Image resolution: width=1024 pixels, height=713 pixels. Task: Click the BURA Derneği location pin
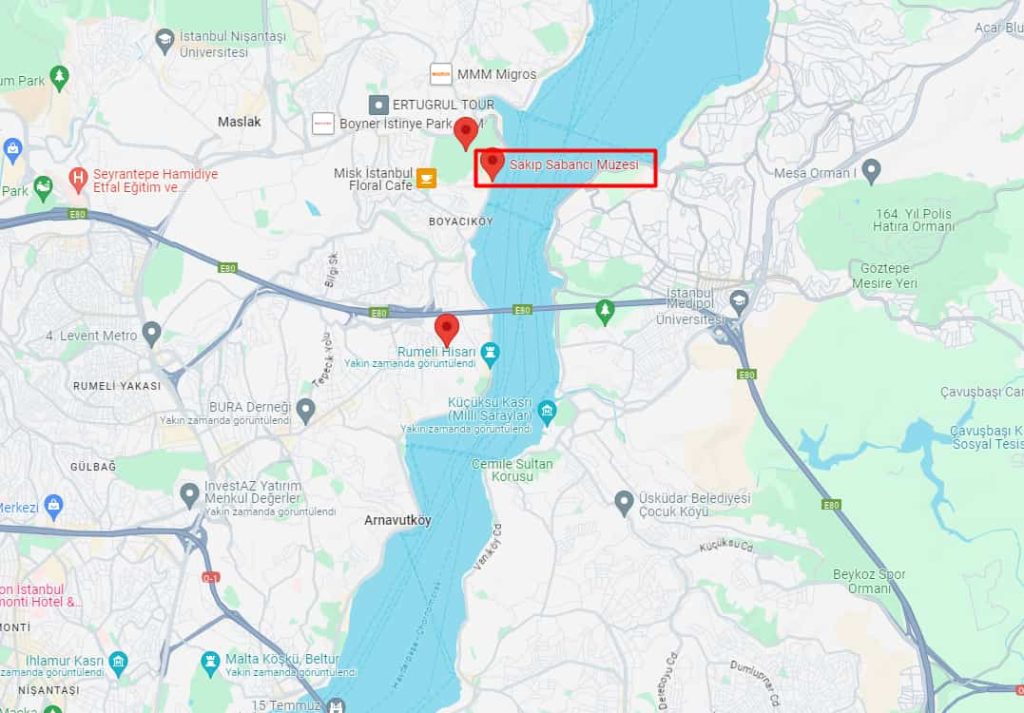(306, 411)
